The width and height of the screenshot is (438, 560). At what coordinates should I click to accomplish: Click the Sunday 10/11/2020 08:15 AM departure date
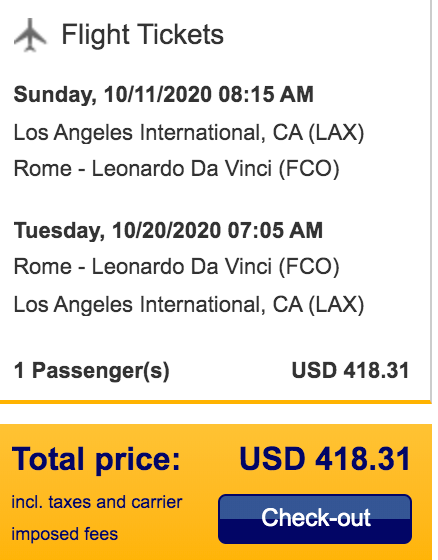[x=163, y=95]
